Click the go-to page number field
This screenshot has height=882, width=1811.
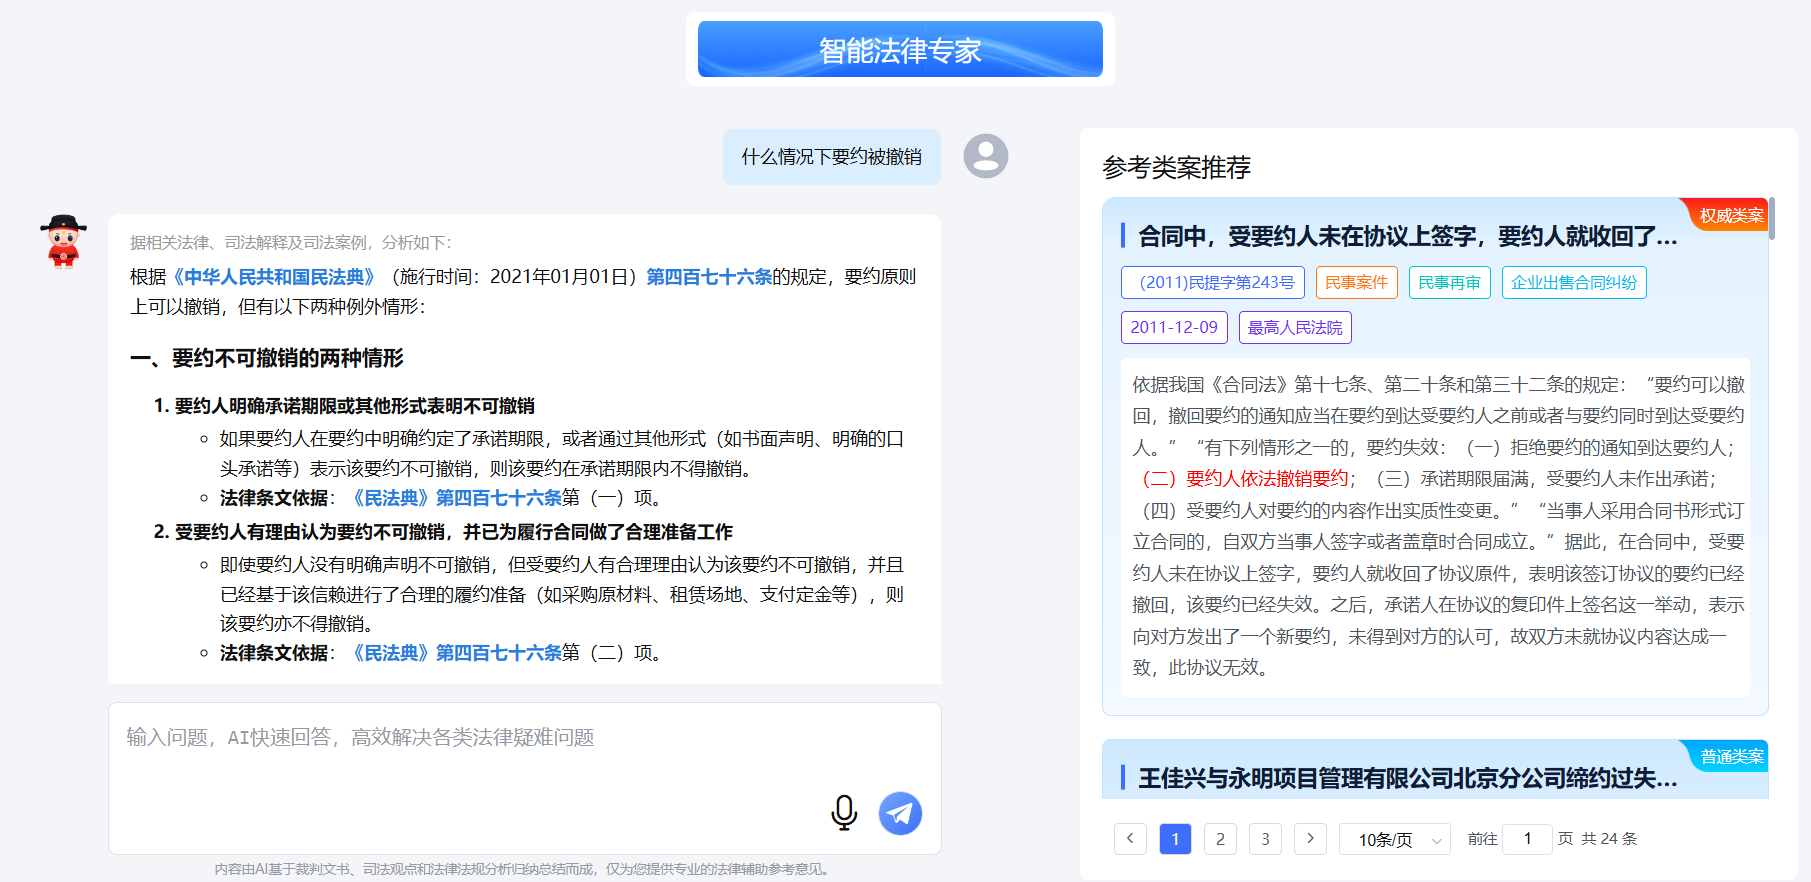click(1528, 839)
